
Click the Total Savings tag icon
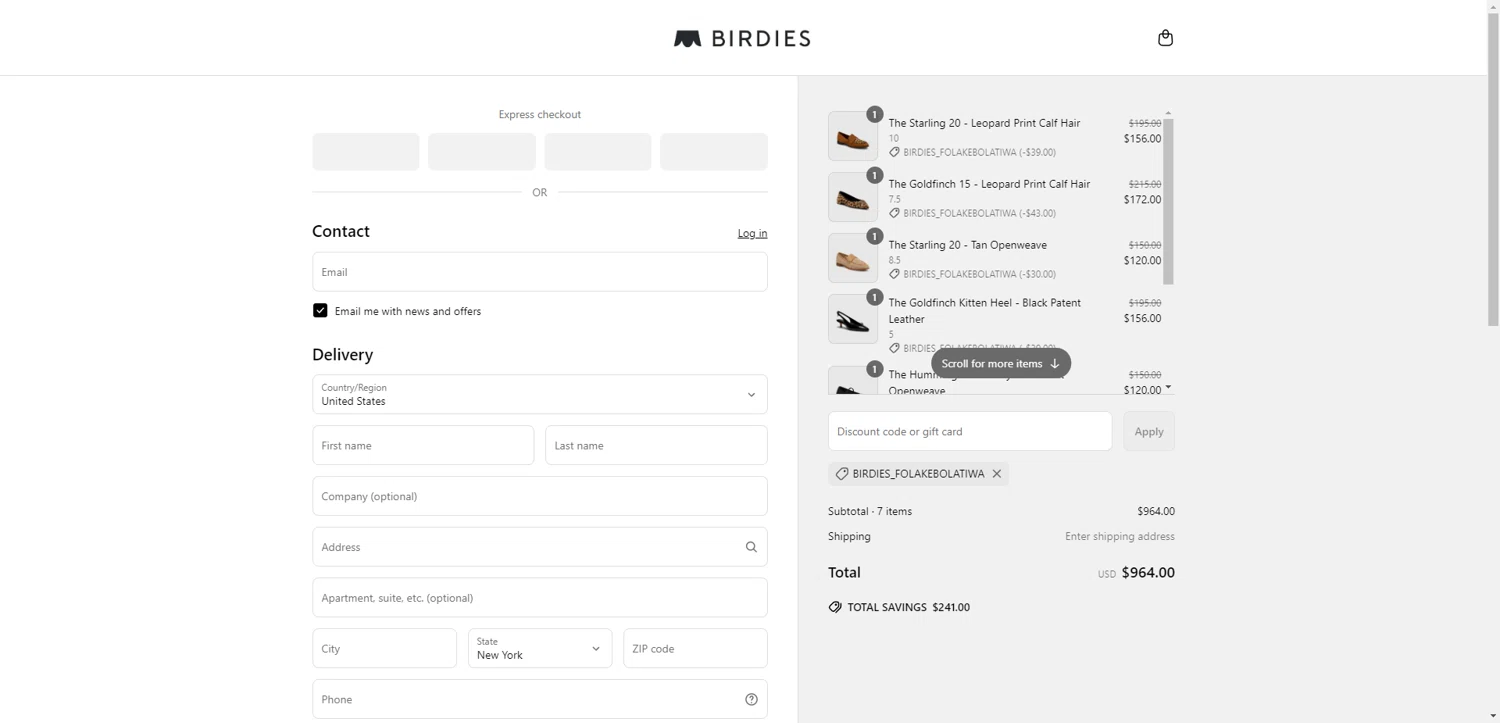click(x=835, y=607)
